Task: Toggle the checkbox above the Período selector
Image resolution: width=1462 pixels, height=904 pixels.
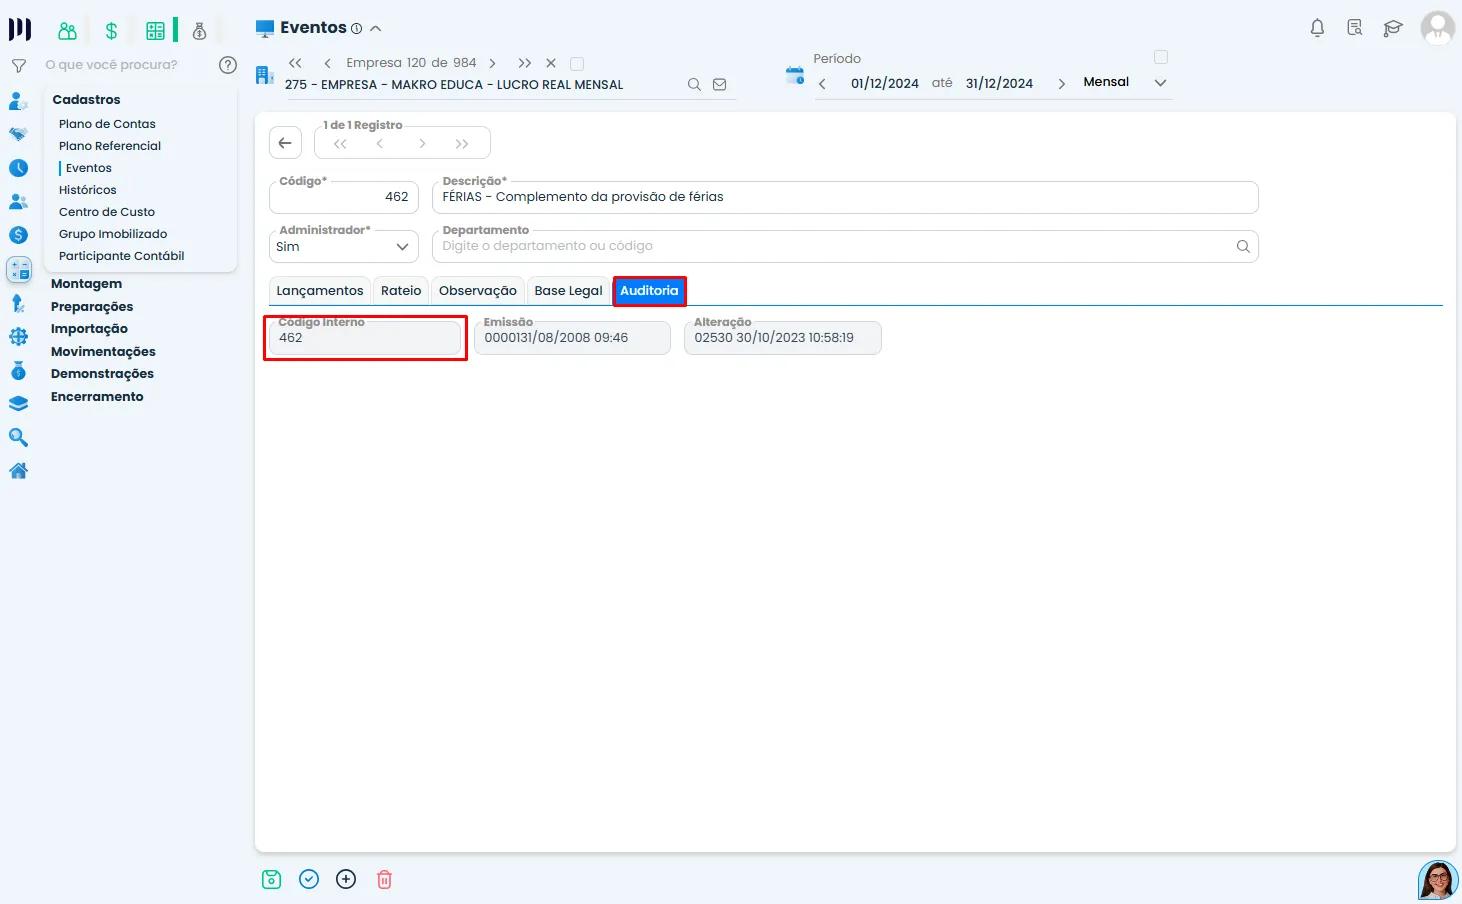Action: coord(1161,57)
